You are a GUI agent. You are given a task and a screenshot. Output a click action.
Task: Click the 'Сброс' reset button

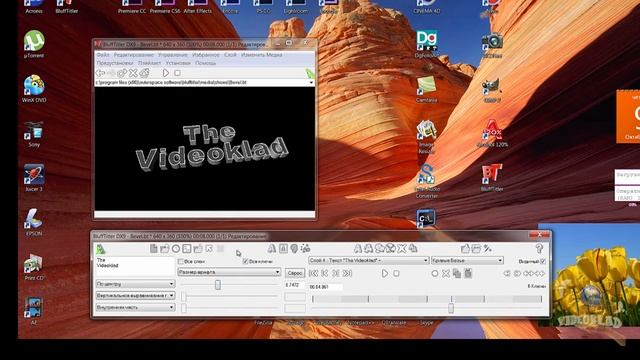click(294, 273)
